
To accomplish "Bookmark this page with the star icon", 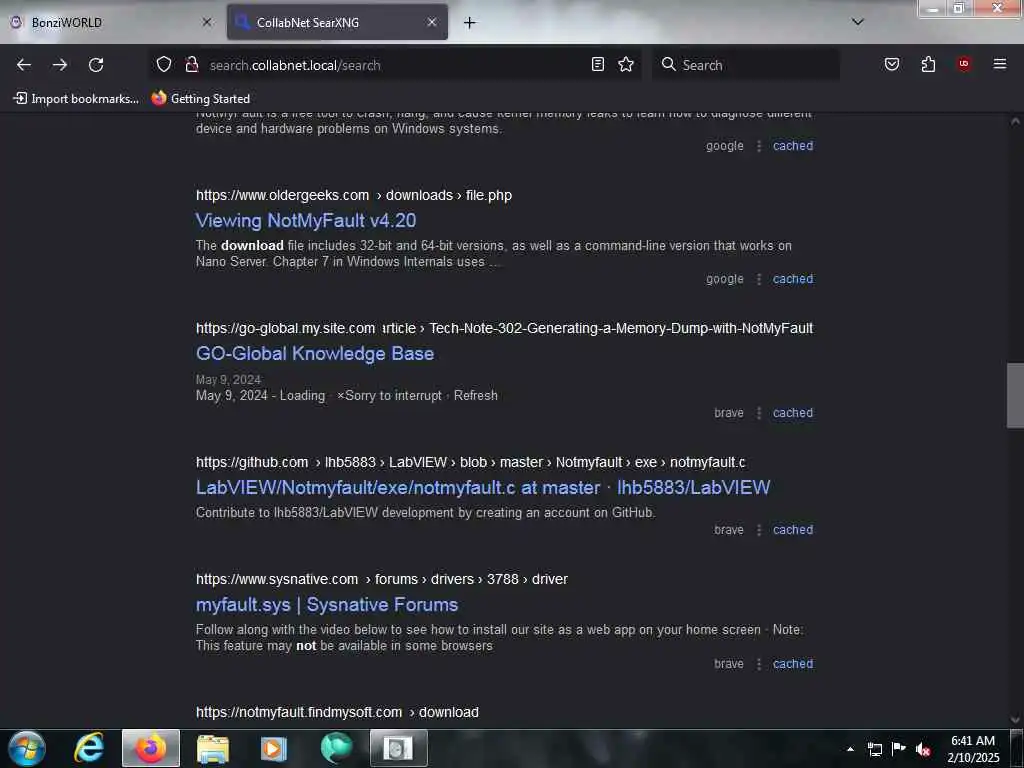I will point(626,64).
